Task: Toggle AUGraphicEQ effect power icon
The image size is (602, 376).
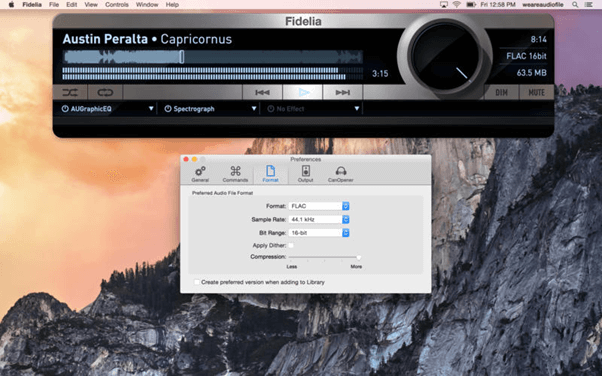Action: (65, 109)
